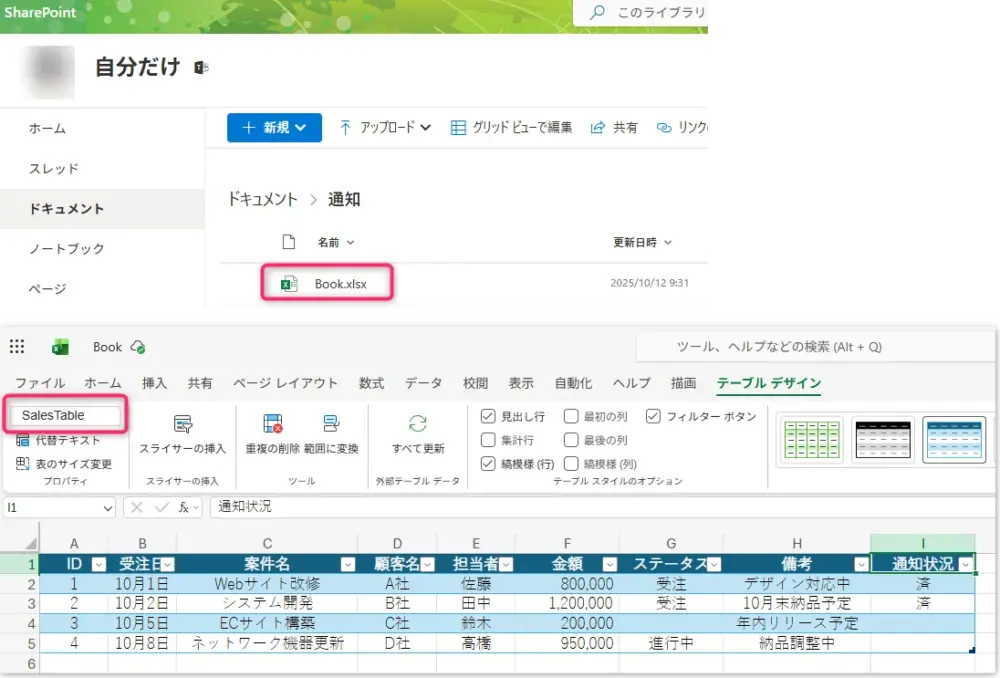
Task: Click the resize table icon
Action: pyautogui.click(x=22, y=464)
